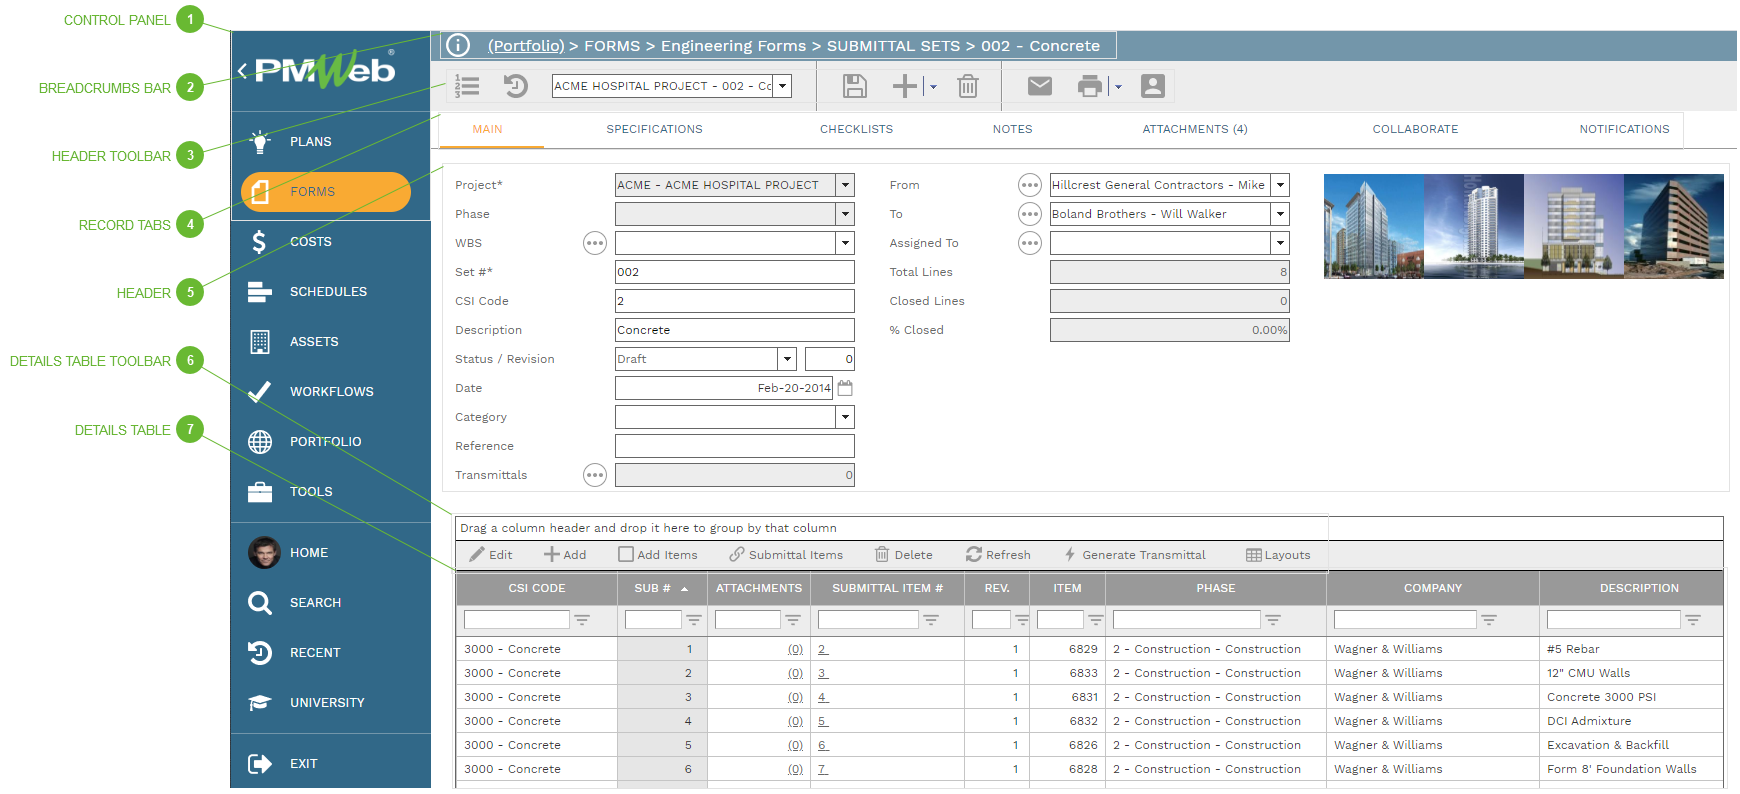Click the Refresh button in table toolbar
The height and width of the screenshot is (794, 1740).
click(x=998, y=555)
